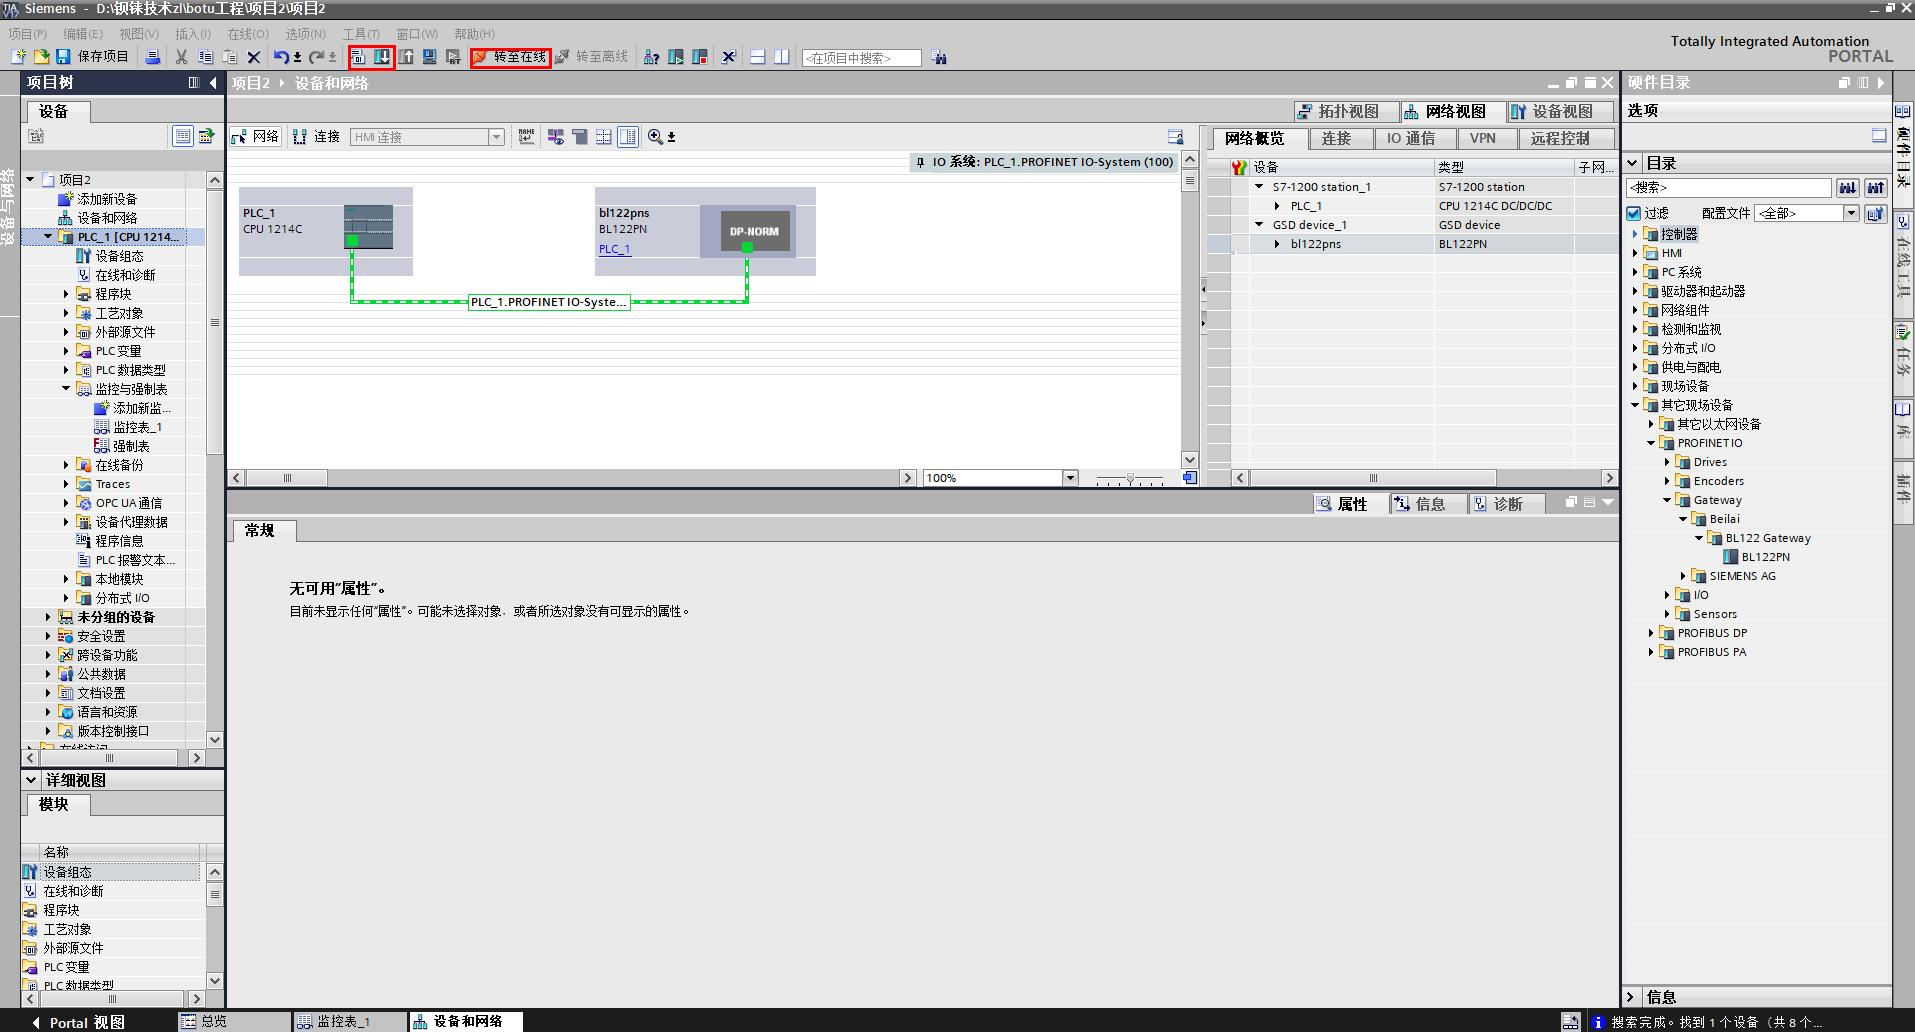This screenshot has width=1915, height=1032.
Task: Open 监控表_1 in the project tree
Action: [x=137, y=427]
